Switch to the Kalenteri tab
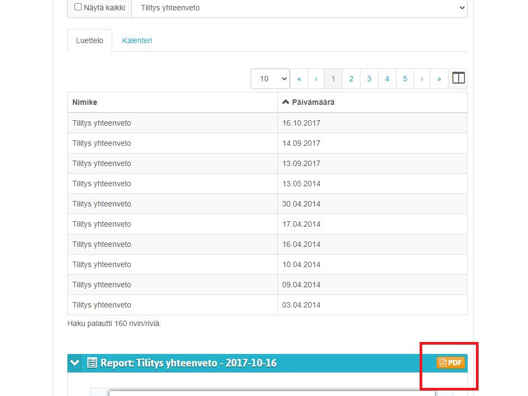Viewport: 528px width, 396px height. 137,41
